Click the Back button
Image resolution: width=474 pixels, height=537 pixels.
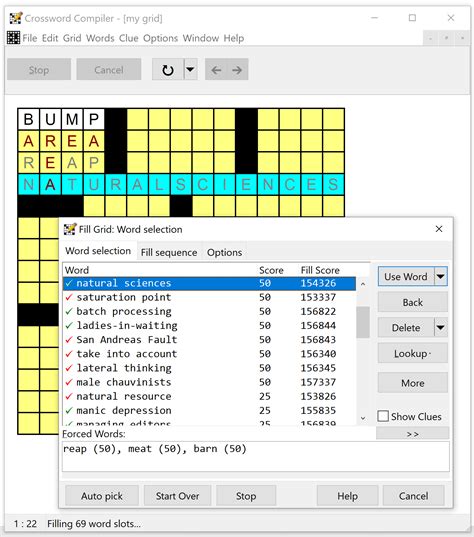point(413,302)
